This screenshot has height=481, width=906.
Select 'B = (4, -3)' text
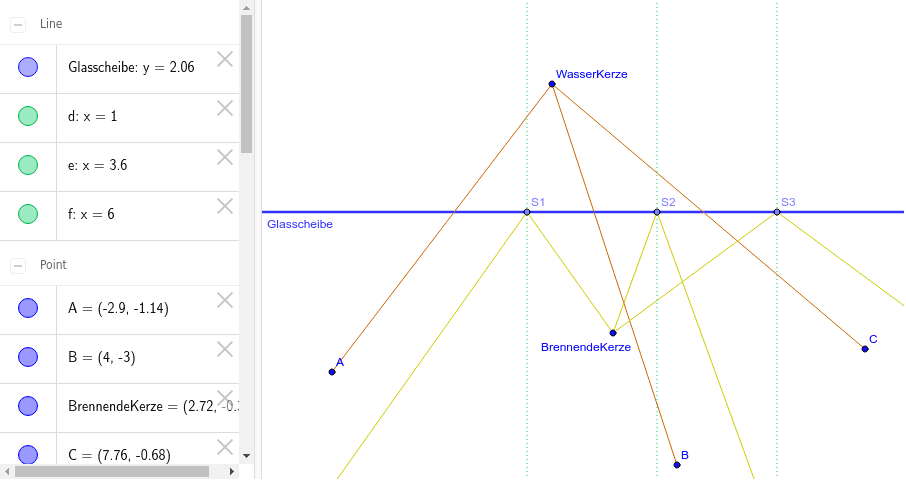pyautogui.click(x=102, y=358)
